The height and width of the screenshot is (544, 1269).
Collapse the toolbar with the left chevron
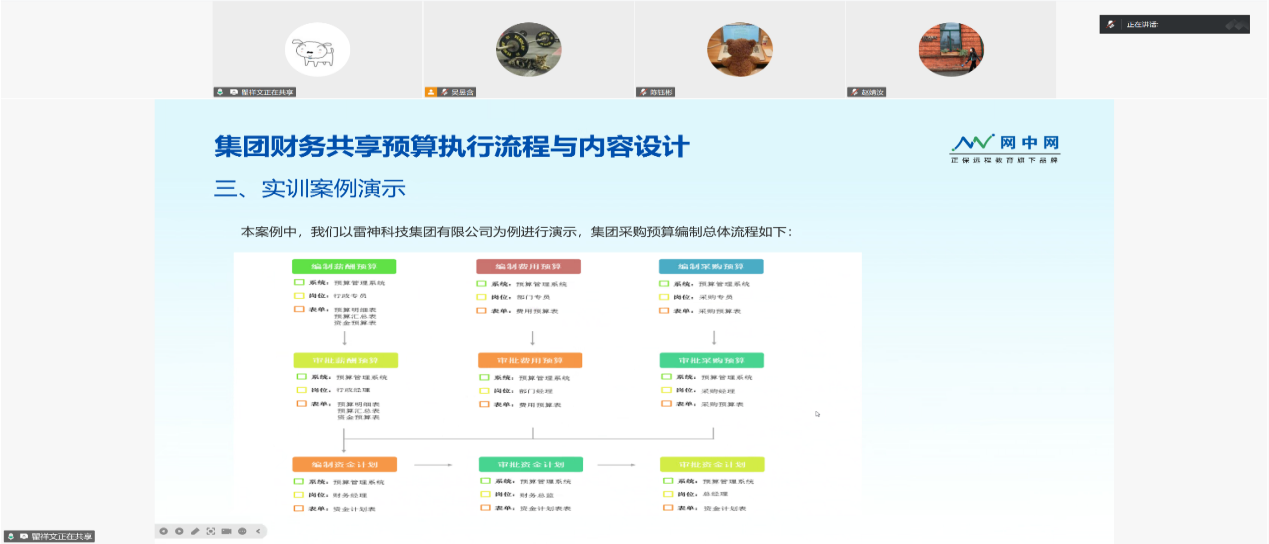[258, 531]
